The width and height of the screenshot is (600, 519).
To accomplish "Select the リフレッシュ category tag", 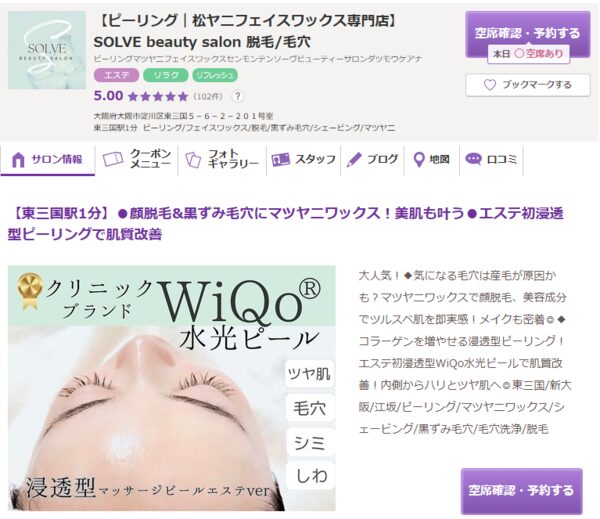I will (215, 75).
